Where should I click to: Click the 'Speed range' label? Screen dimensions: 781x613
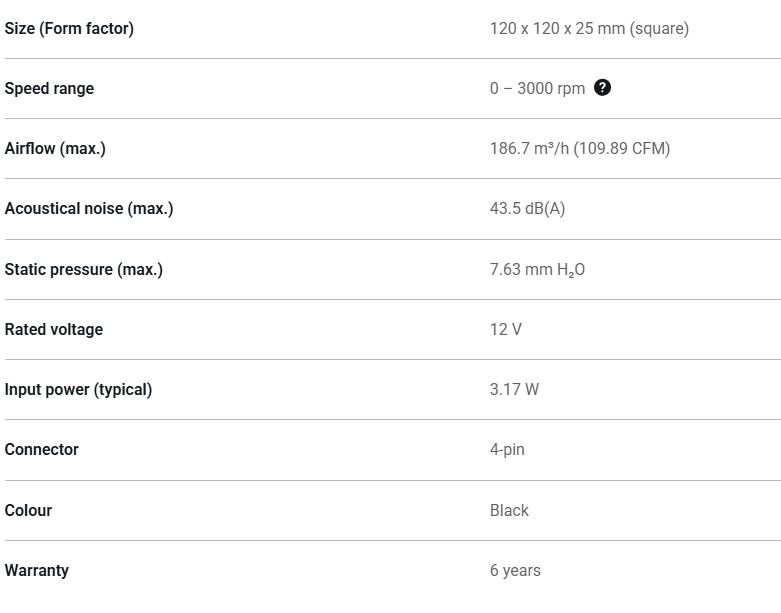click(x=49, y=89)
